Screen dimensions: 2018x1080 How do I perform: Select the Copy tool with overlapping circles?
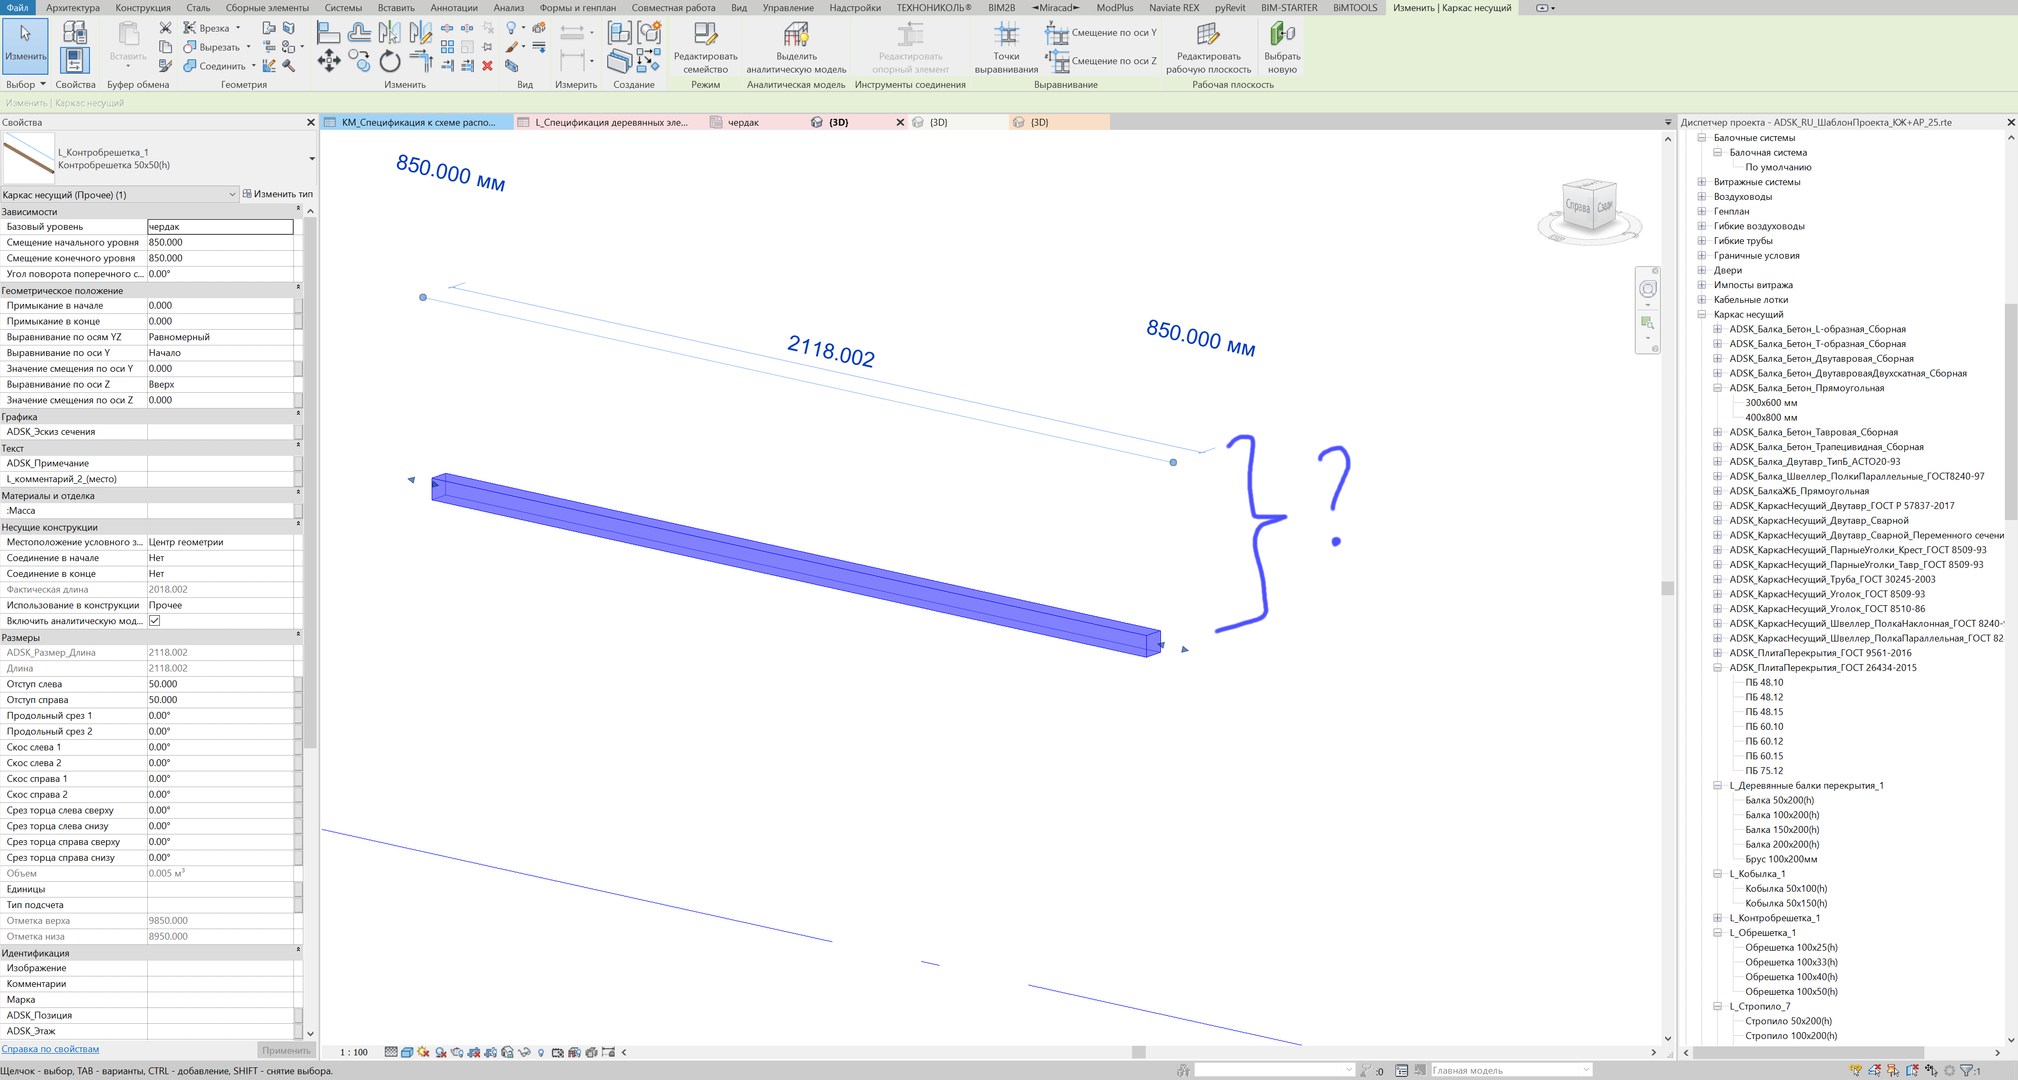tap(360, 62)
